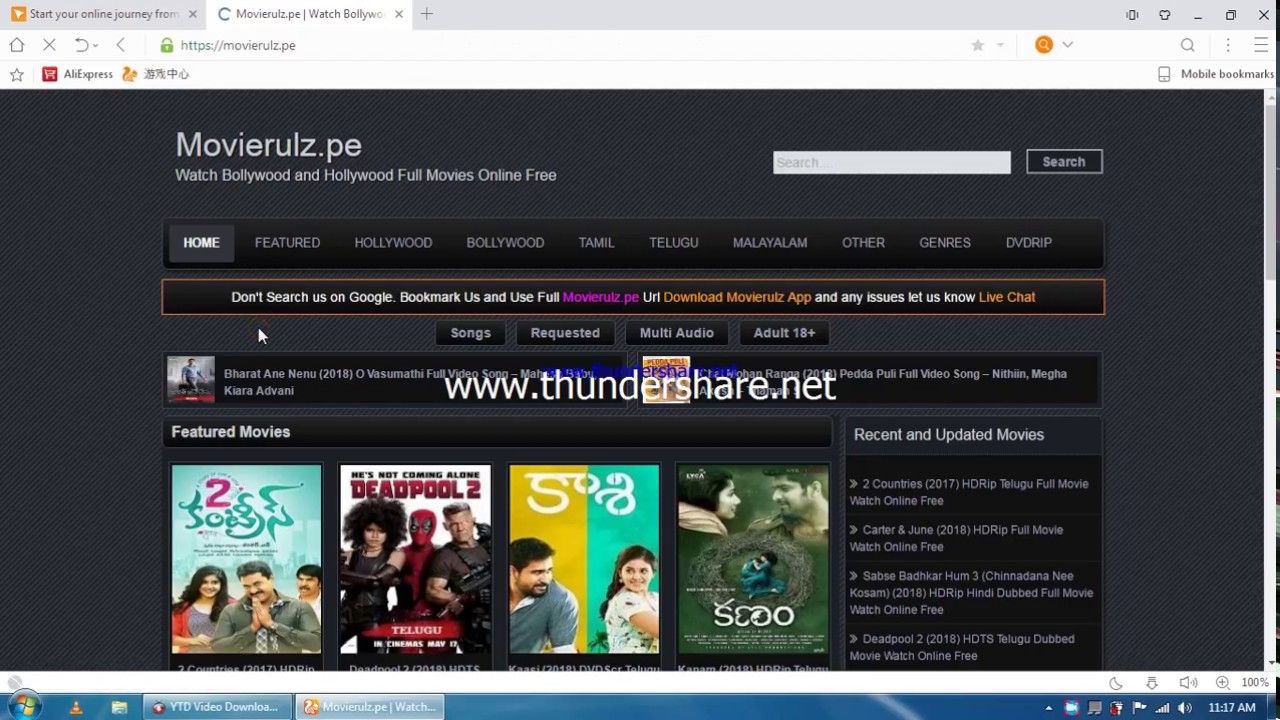Click the Songs button
1280x720 pixels.
470,333
